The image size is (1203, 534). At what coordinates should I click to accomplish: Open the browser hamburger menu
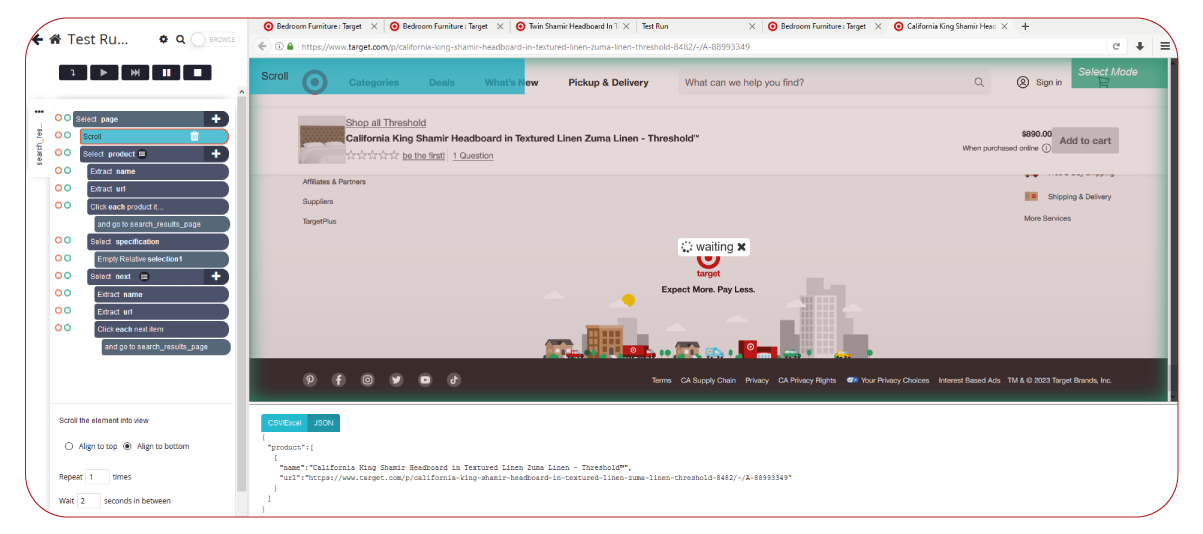click(x=1165, y=46)
